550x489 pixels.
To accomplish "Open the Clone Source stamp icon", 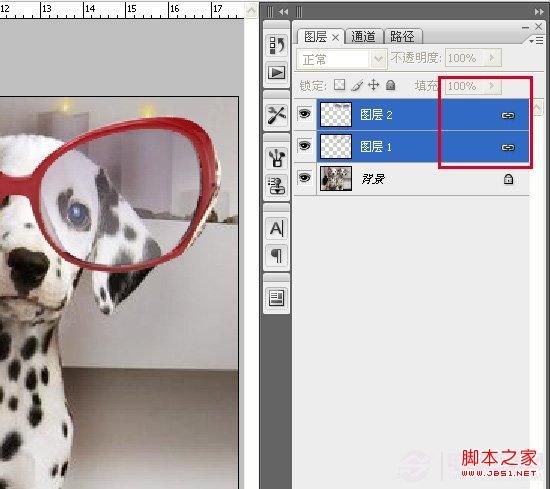I will (x=277, y=186).
